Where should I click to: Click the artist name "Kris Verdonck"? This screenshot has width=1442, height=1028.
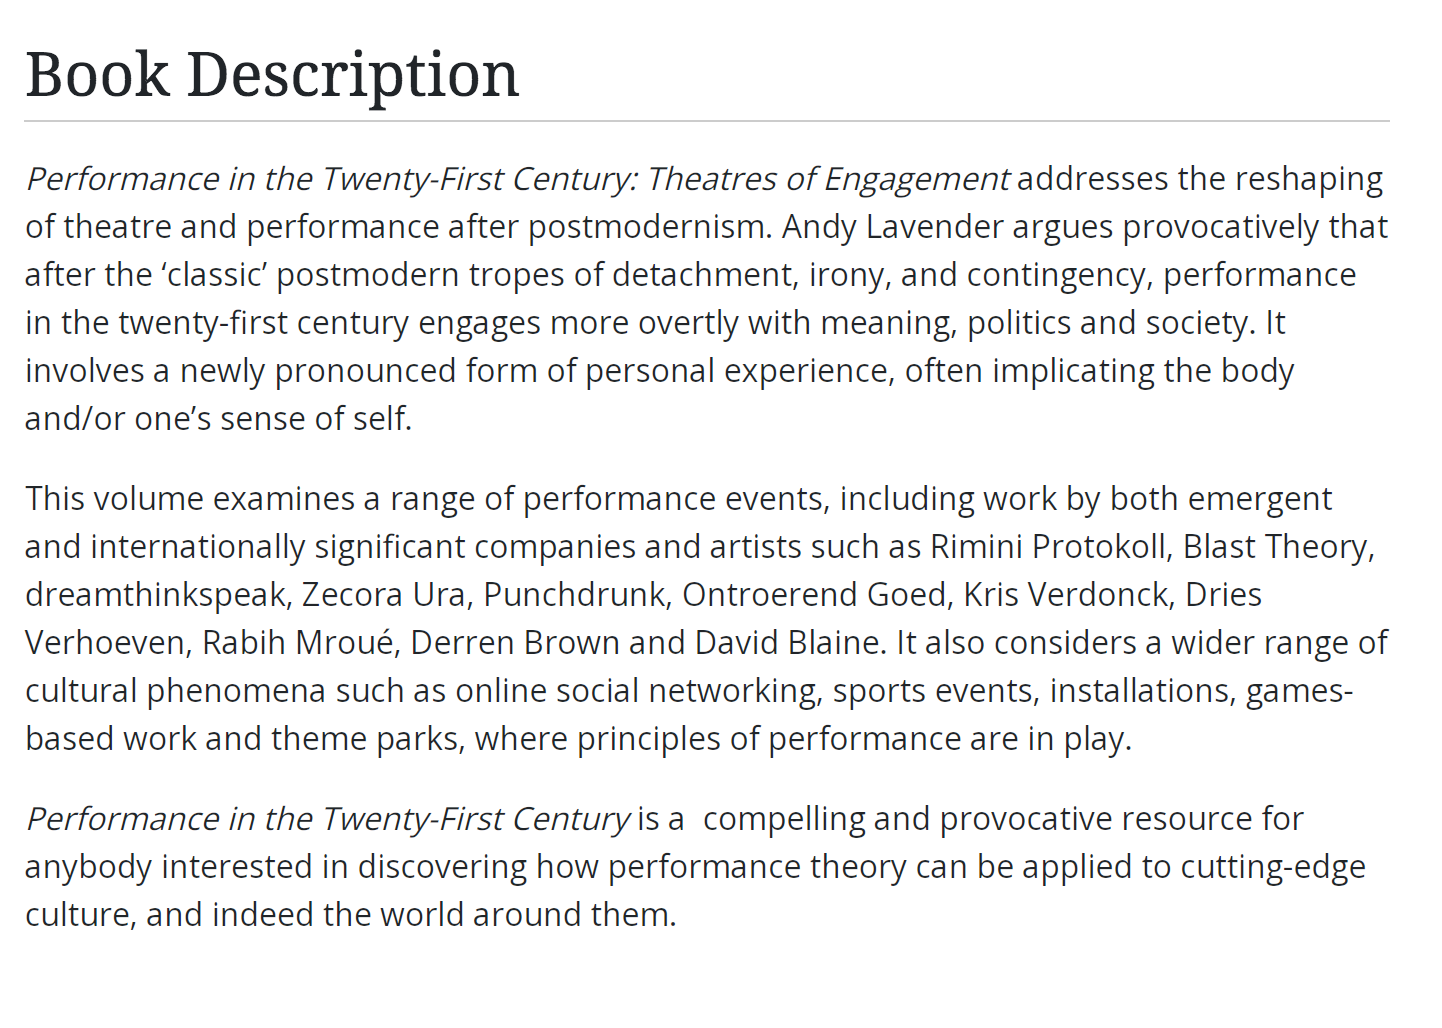coord(1065,595)
